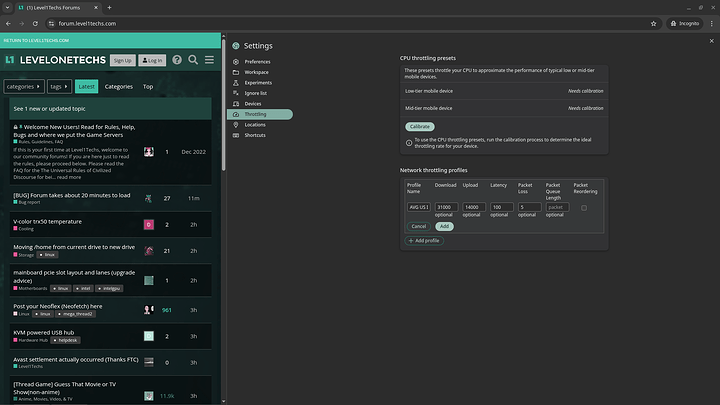This screenshot has height=405, width=720.
Task: Click the Download speed input field
Action: pyautogui.click(x=446, y=207)
